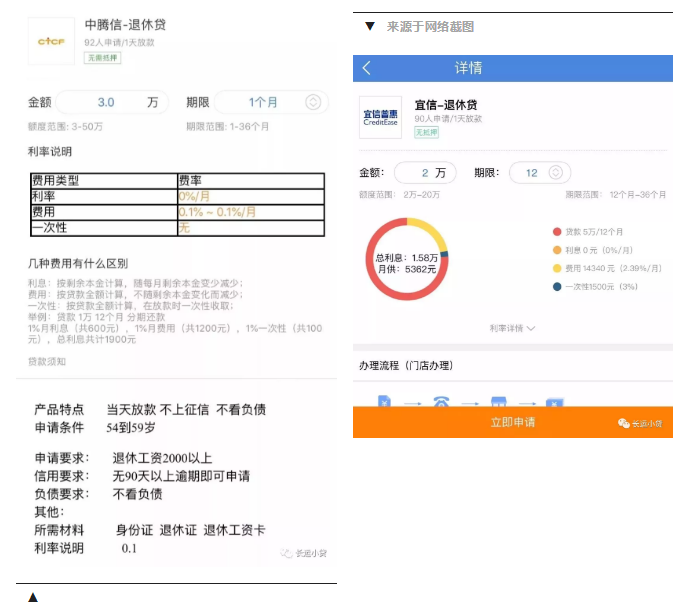
Task: Click stepper arrows beside the 12 term value
Action: (555, 173)
